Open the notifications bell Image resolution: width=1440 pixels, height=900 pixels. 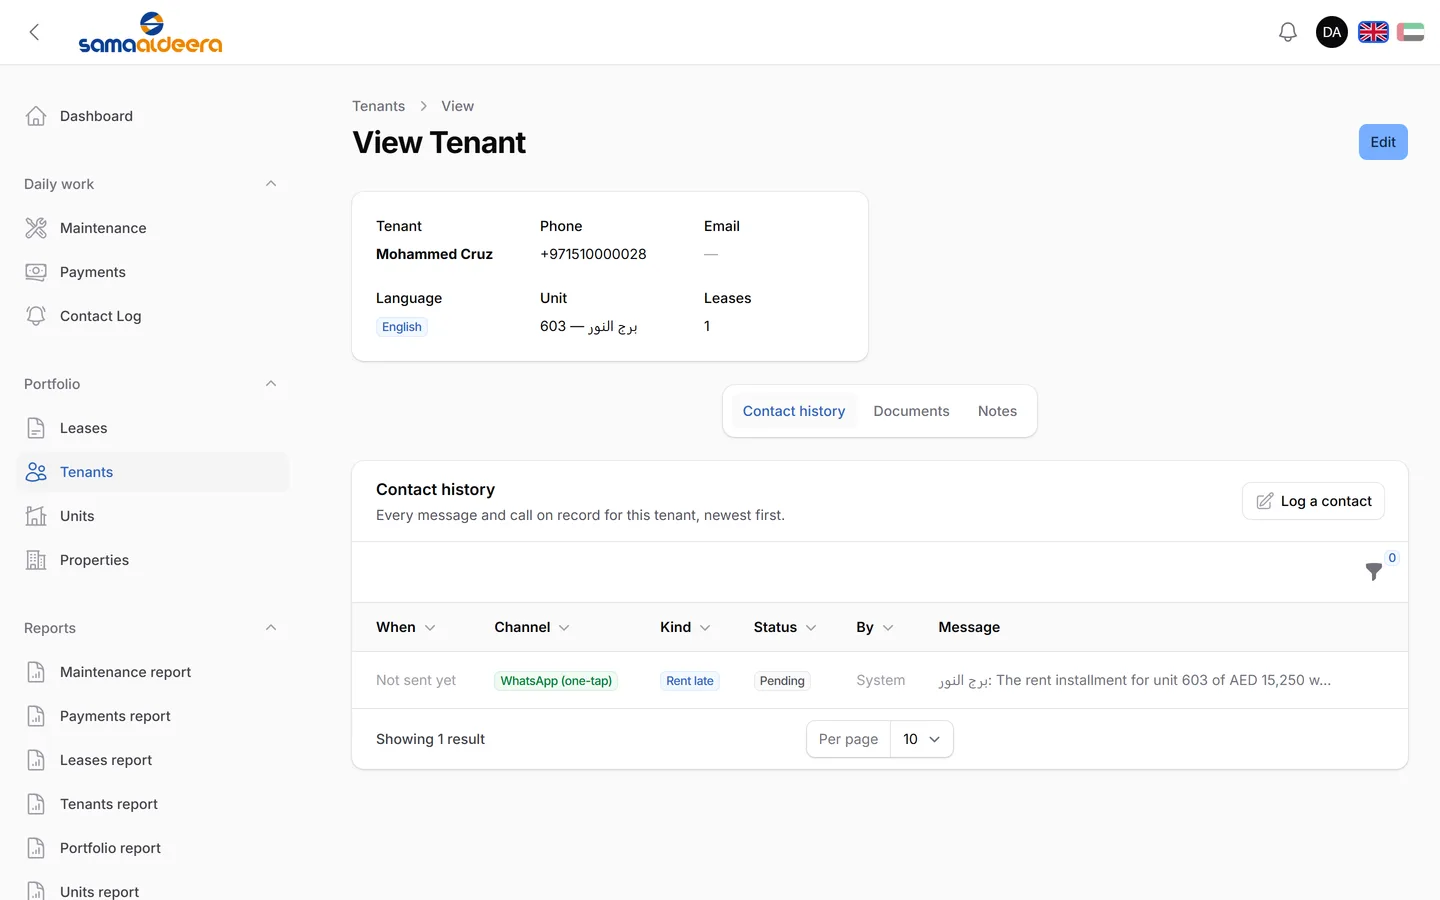[x=1288, y=32]
